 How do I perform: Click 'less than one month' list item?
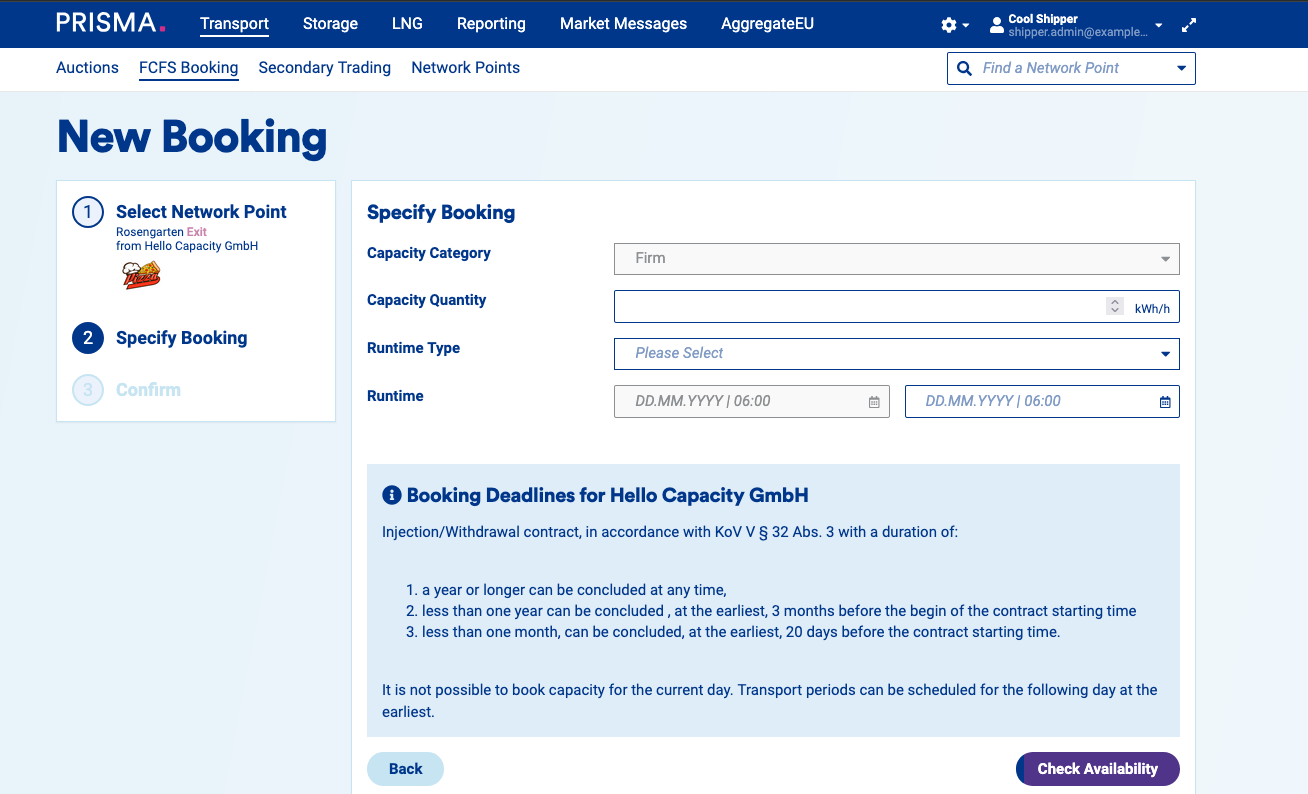point(740,632)
